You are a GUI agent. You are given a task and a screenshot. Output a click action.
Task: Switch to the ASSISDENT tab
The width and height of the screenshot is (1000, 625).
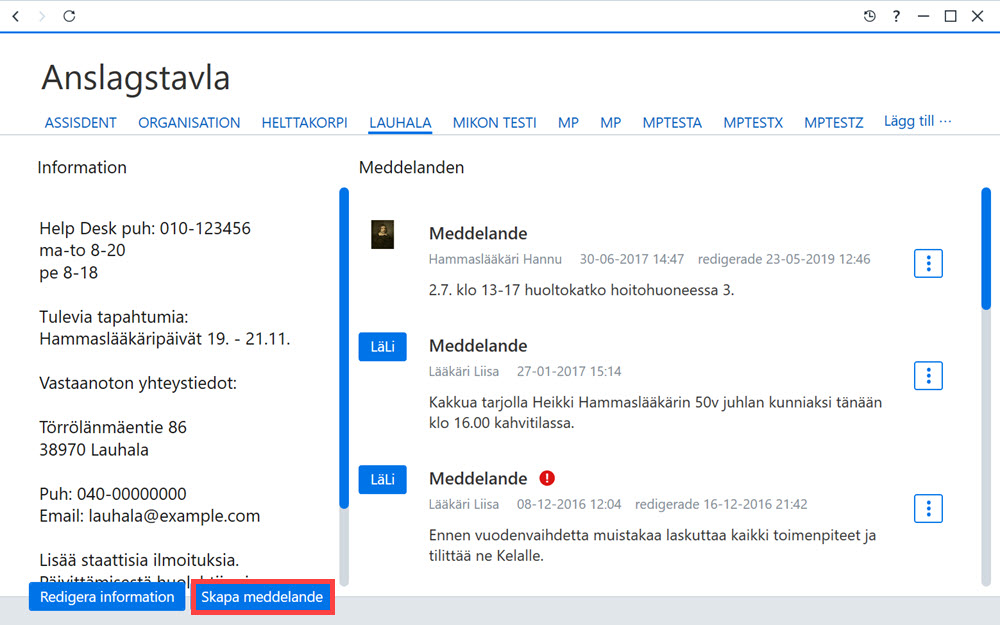(80, 122)
